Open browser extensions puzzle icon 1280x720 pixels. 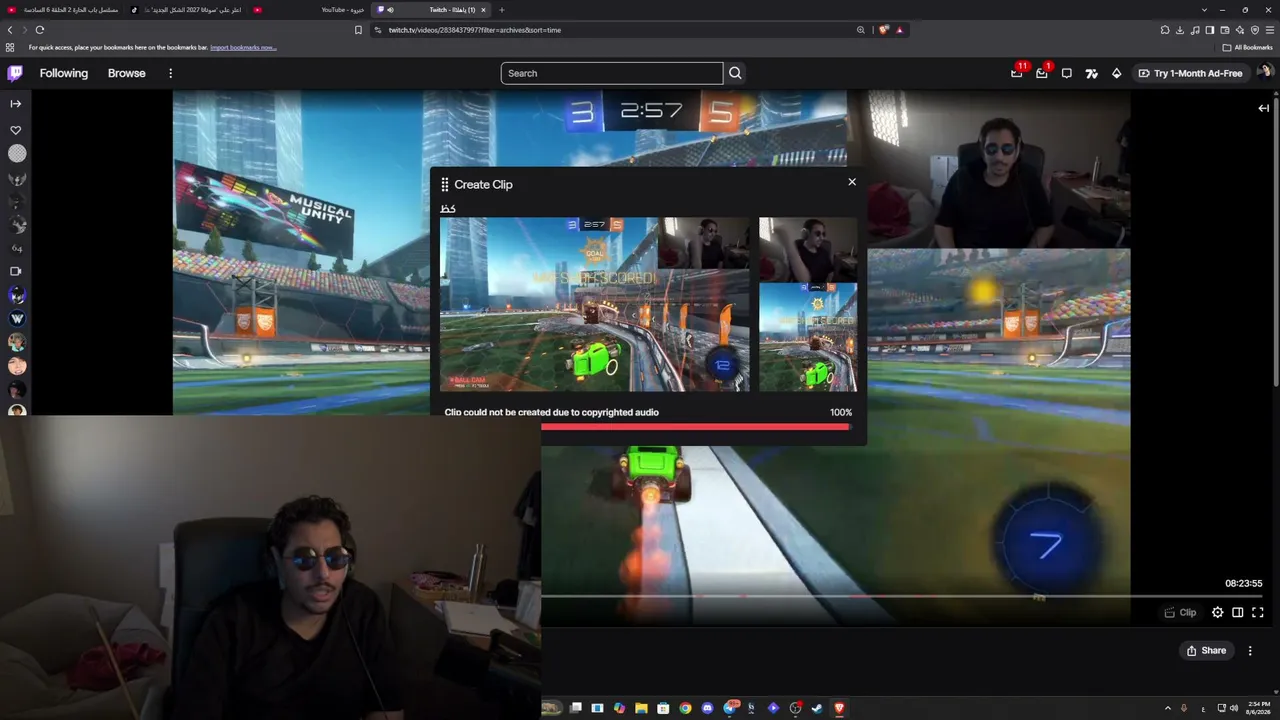click(x=1165, y=30)
